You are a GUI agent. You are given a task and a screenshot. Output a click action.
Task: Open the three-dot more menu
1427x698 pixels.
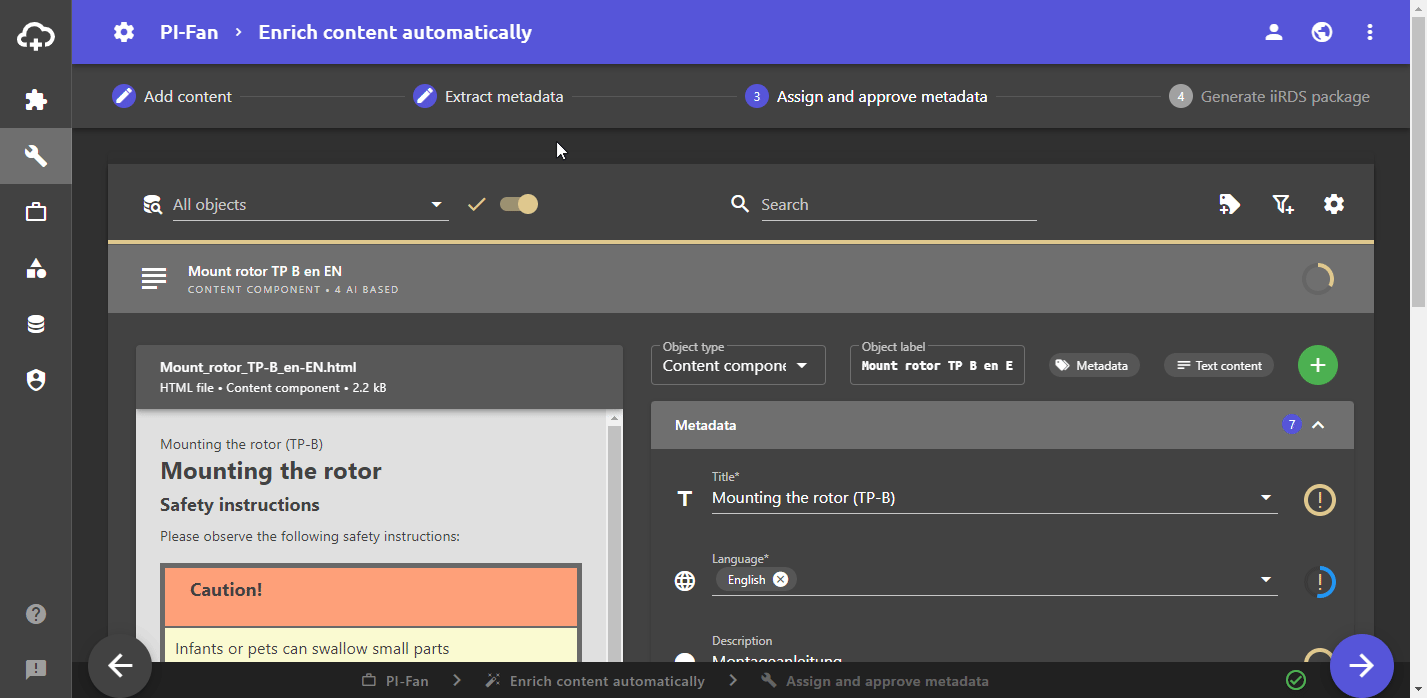click(x=1370, y=32)
